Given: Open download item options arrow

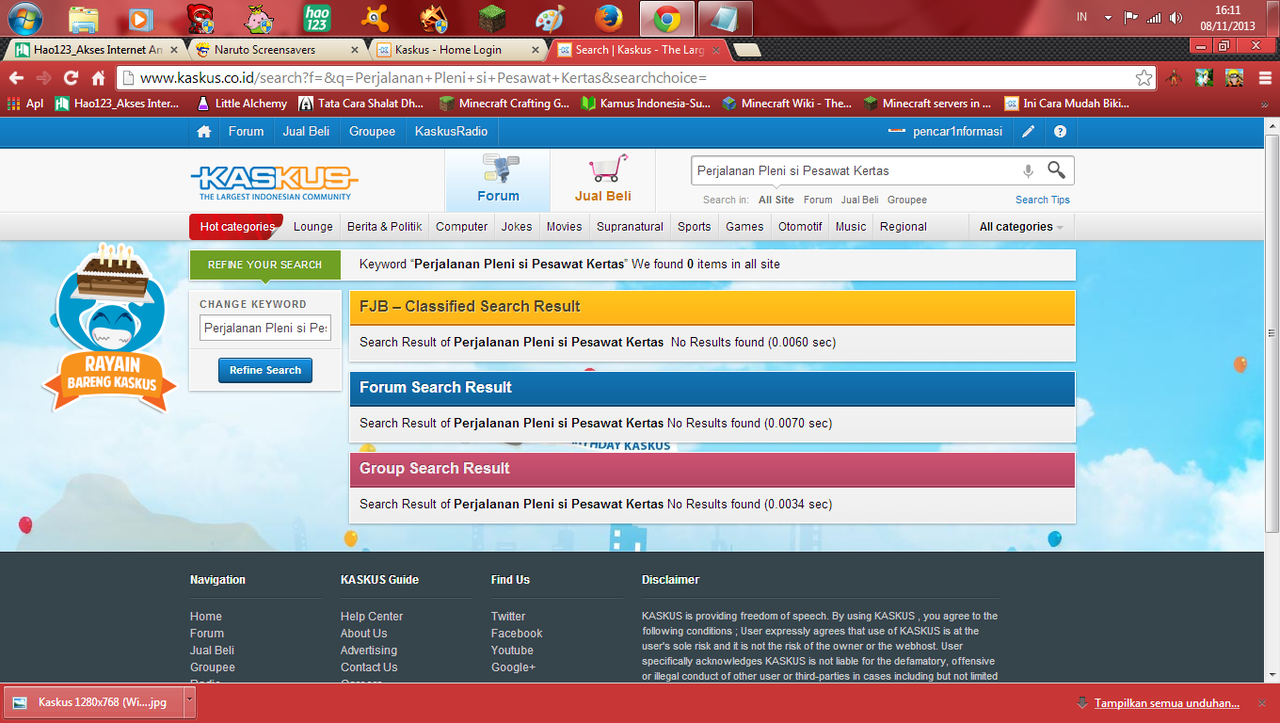Looking at the screenshot, I should point(189,702).
